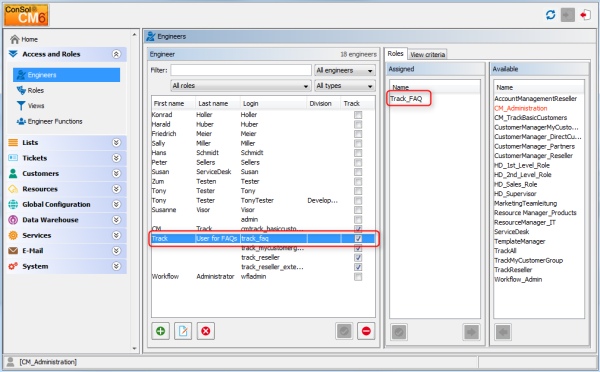
Task: Open the Home navigation item
Action: (24, 39)
